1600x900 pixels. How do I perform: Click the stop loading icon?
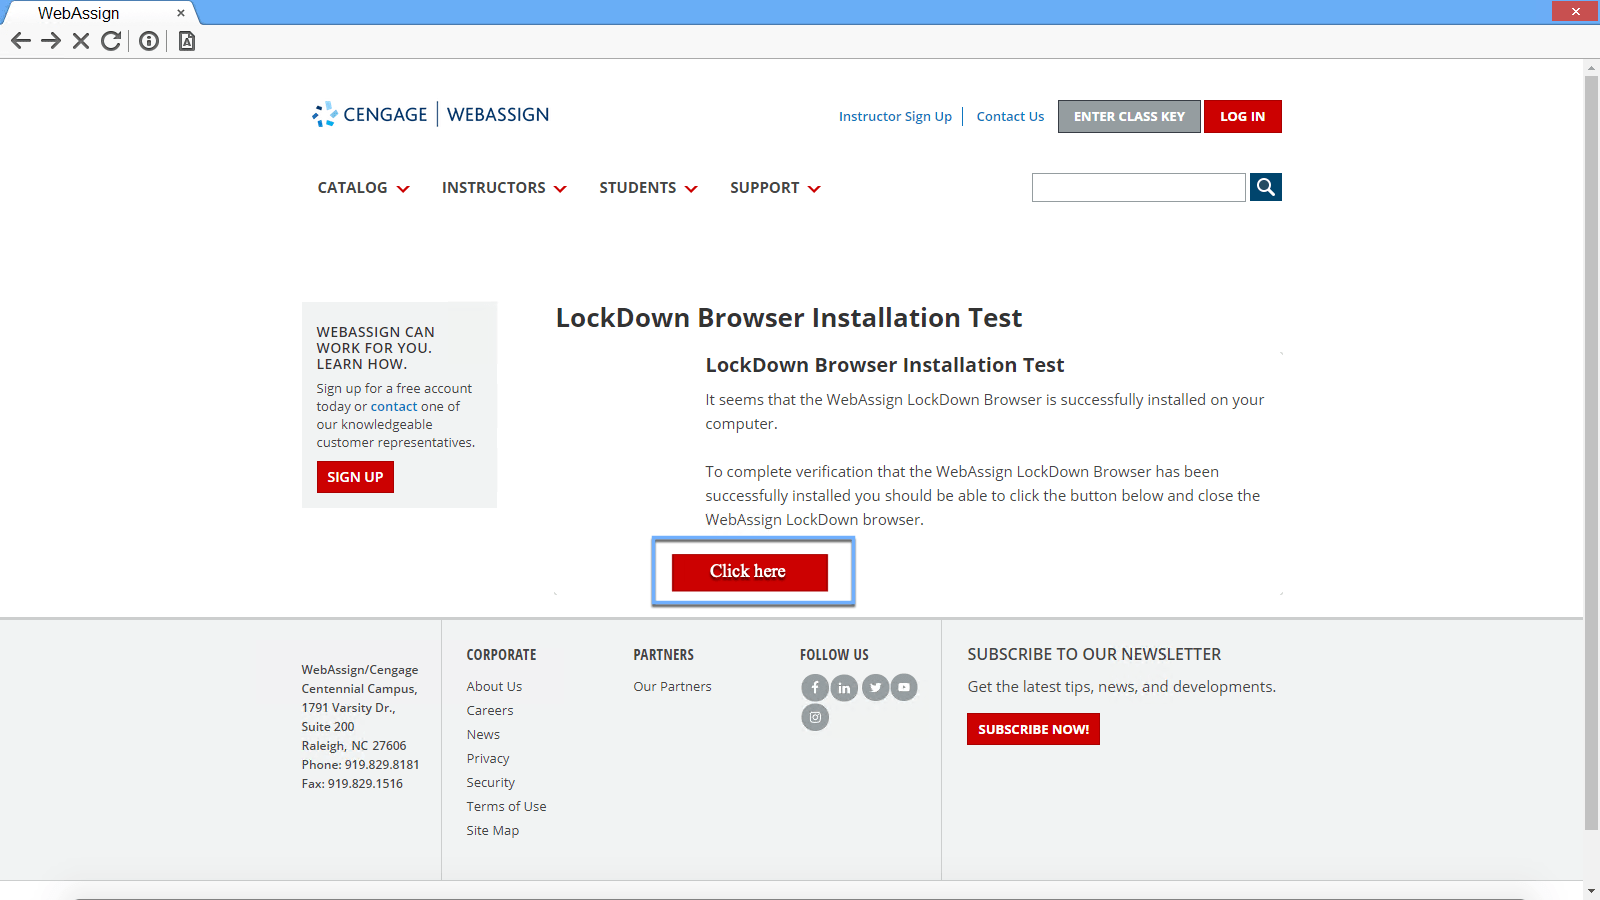click(80, 41)
